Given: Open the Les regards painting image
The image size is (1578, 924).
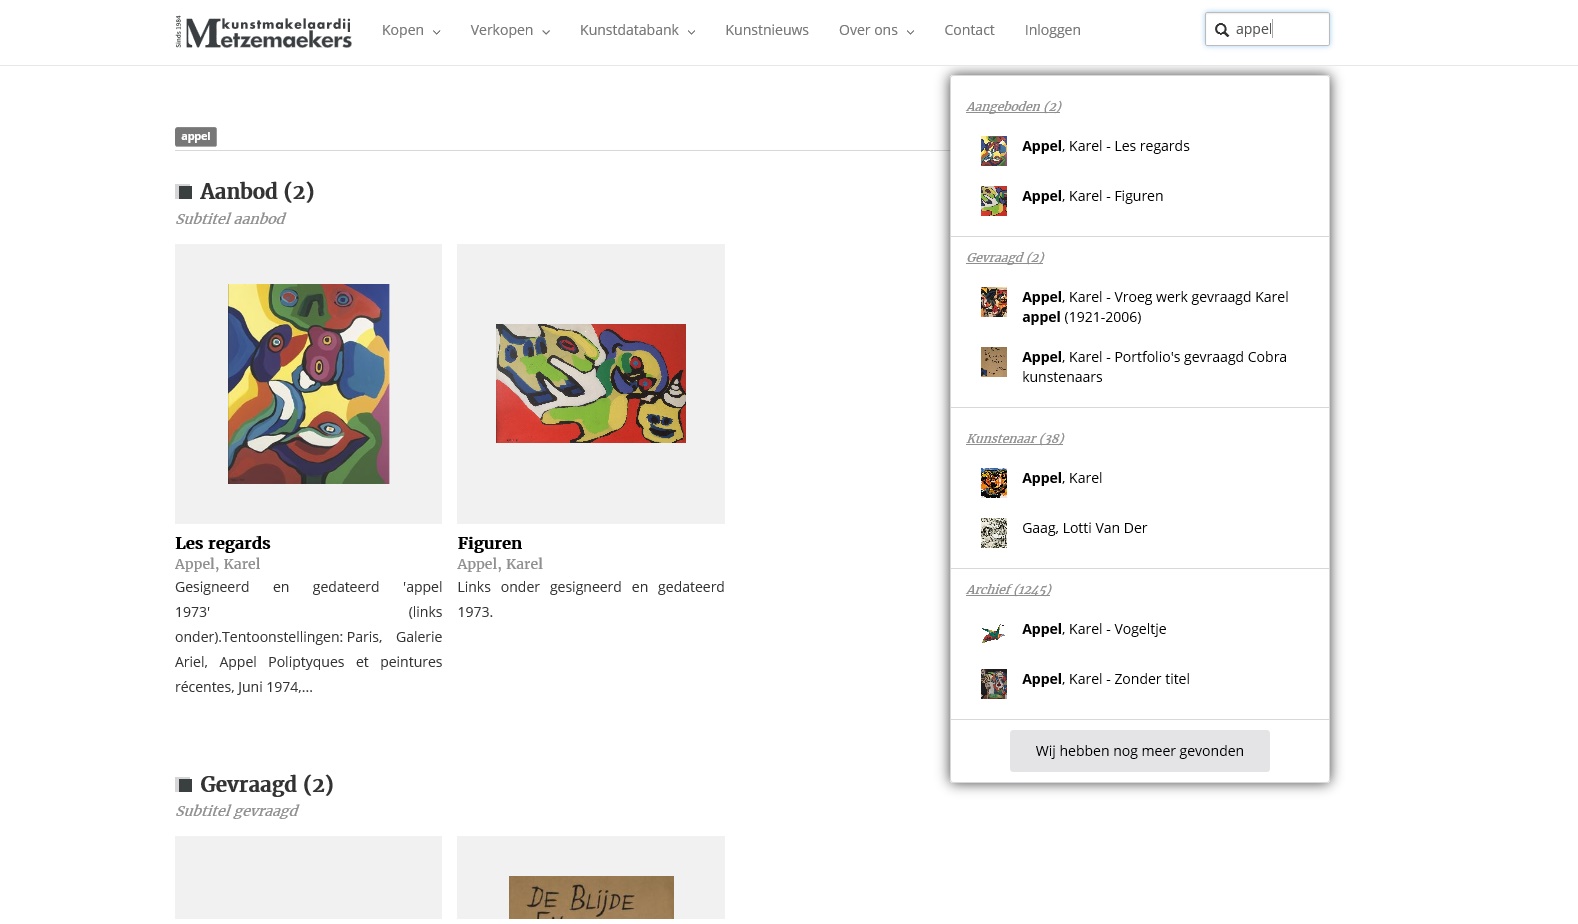Looking at the screenshot, I should click(308, 384).
